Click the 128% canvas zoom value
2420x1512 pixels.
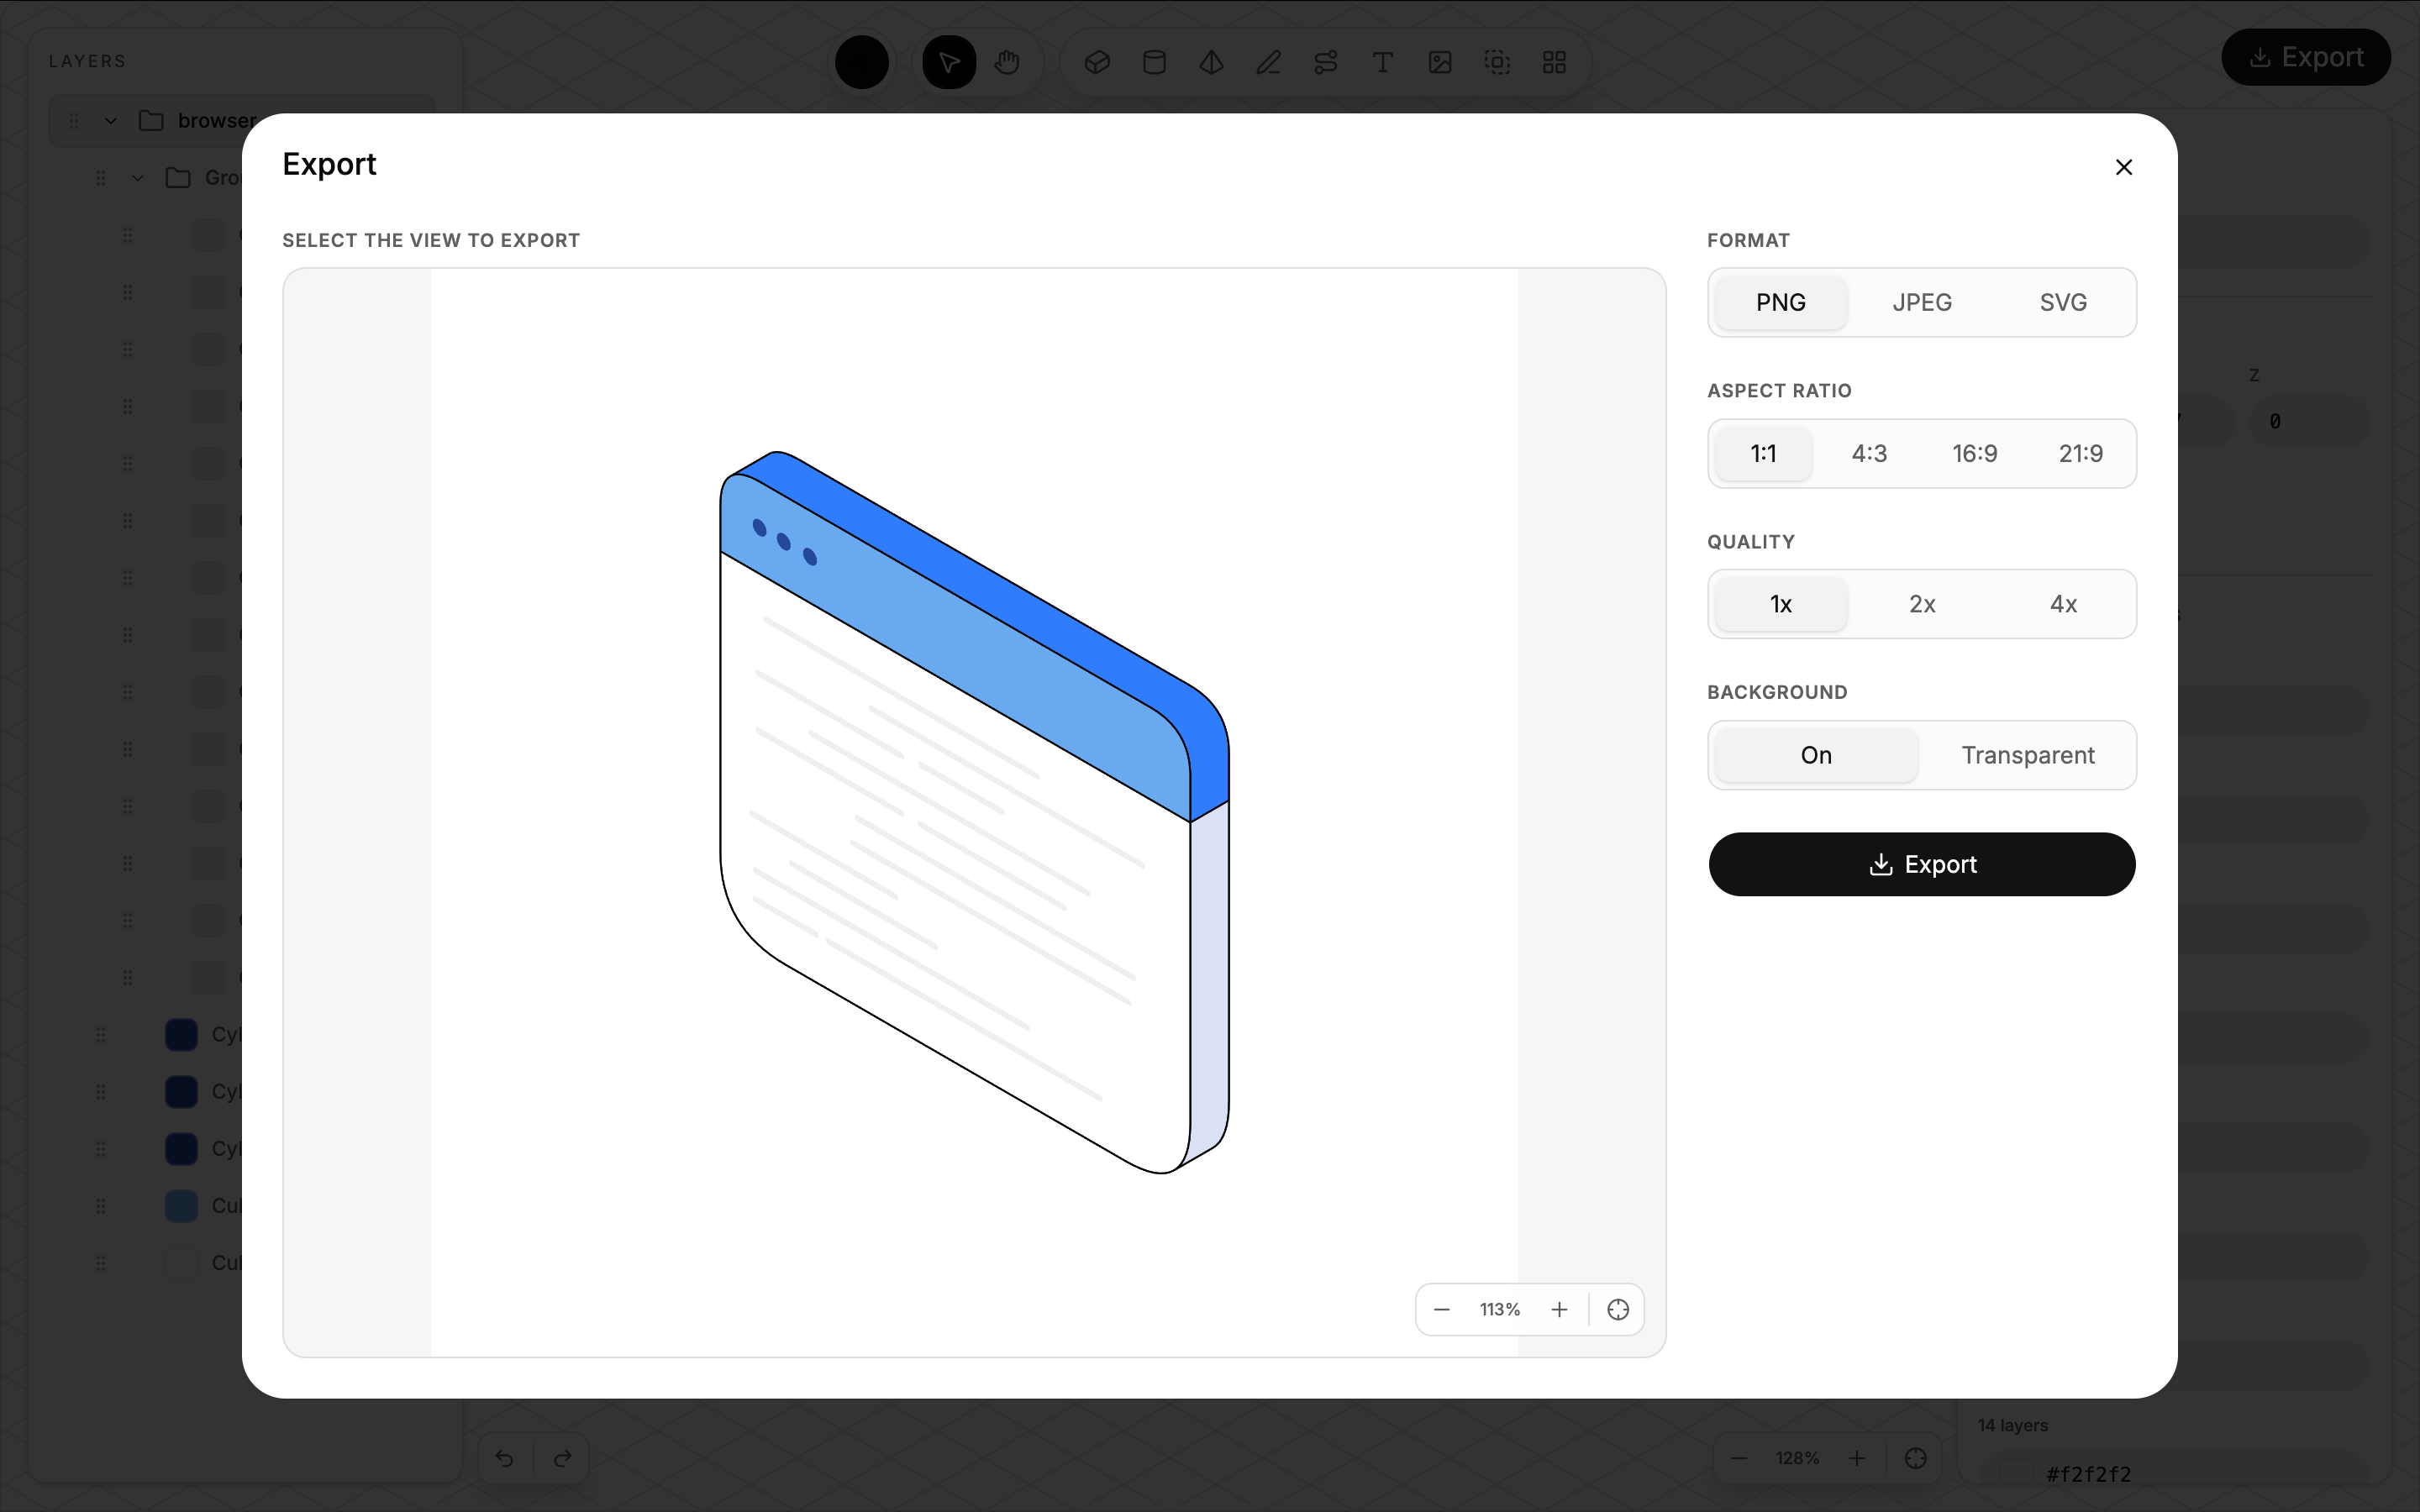[1797, 1458]
